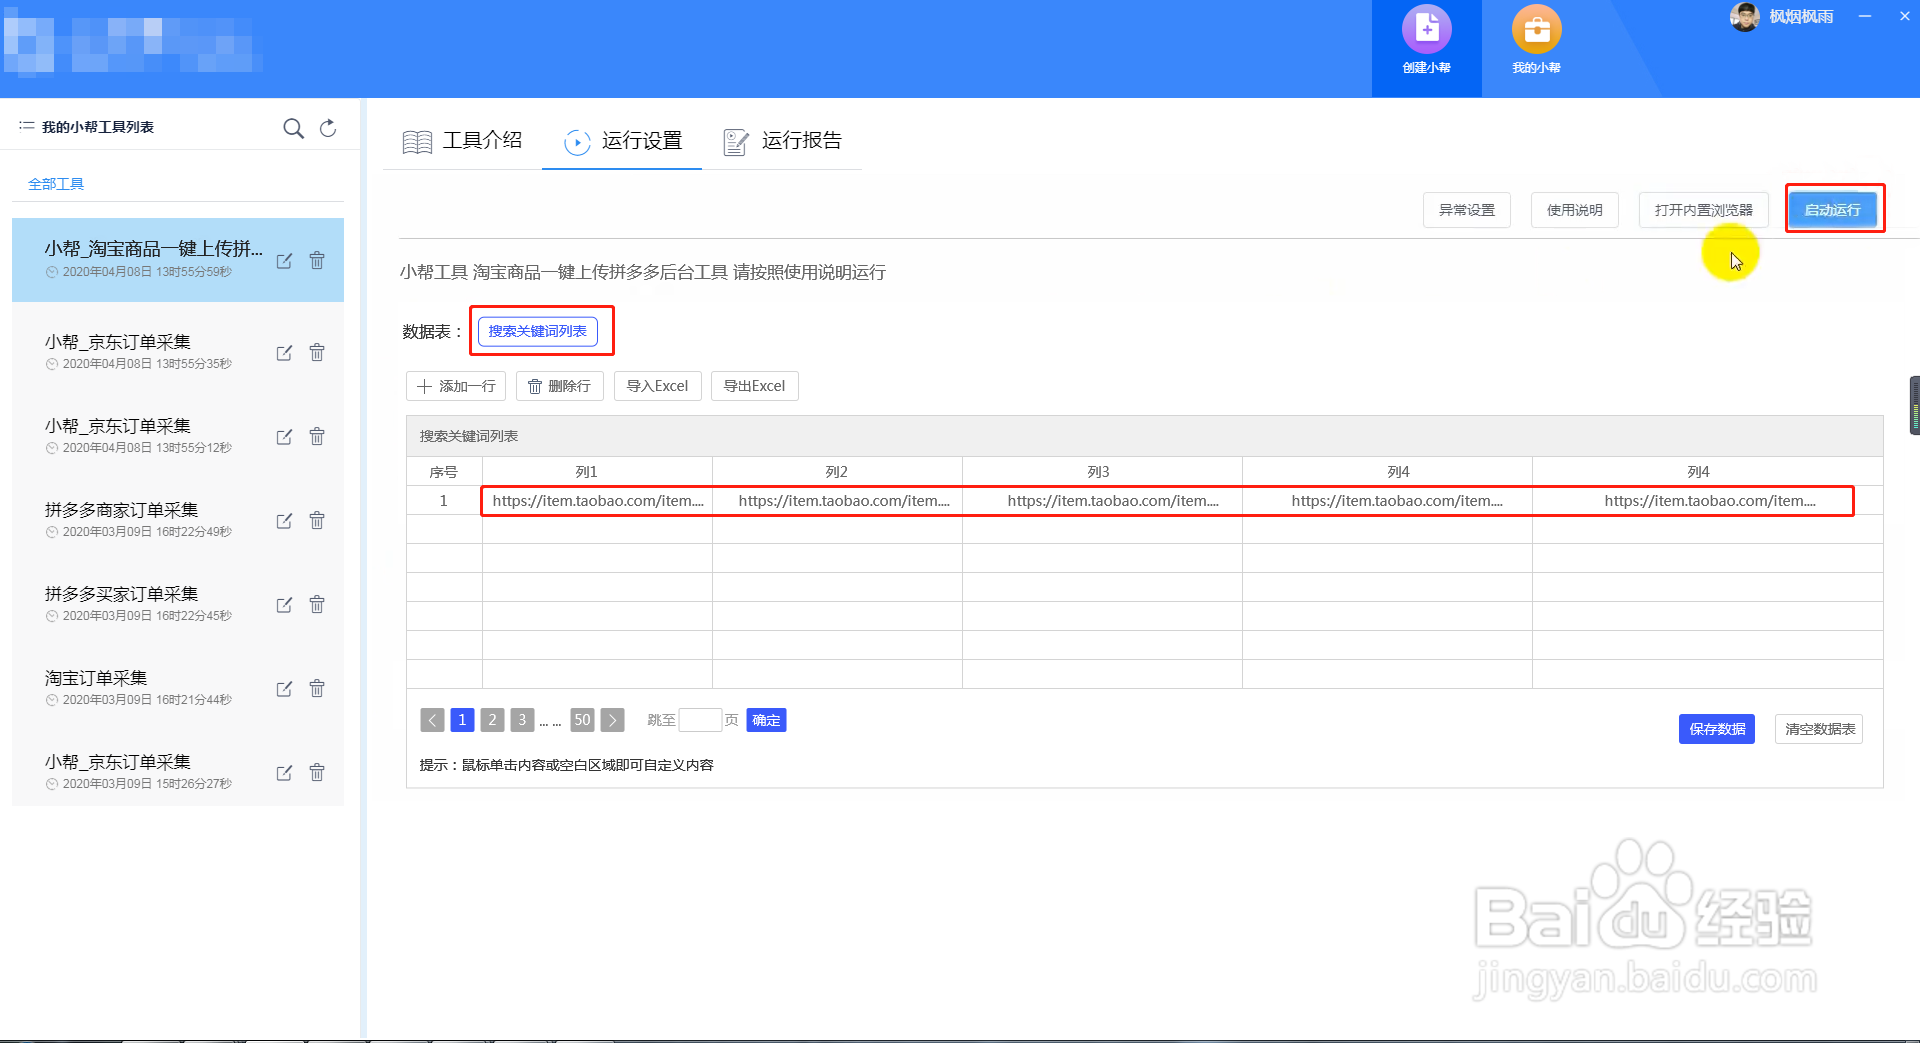Confirm page jump with 确定
The width and height of the screenshot is (1920, 1043).
pos(766,720)
